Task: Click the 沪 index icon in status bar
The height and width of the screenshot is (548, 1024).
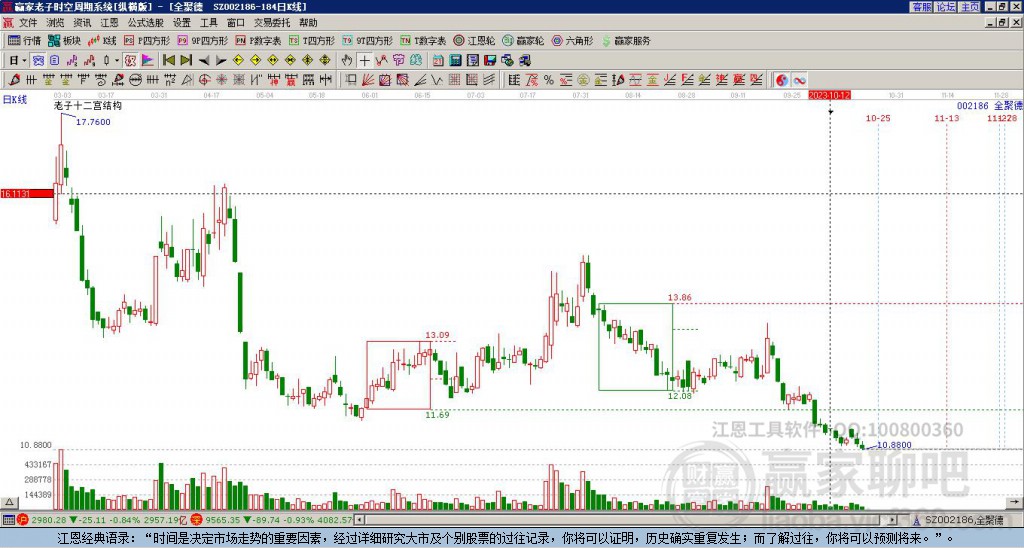Action: [22, 521]
